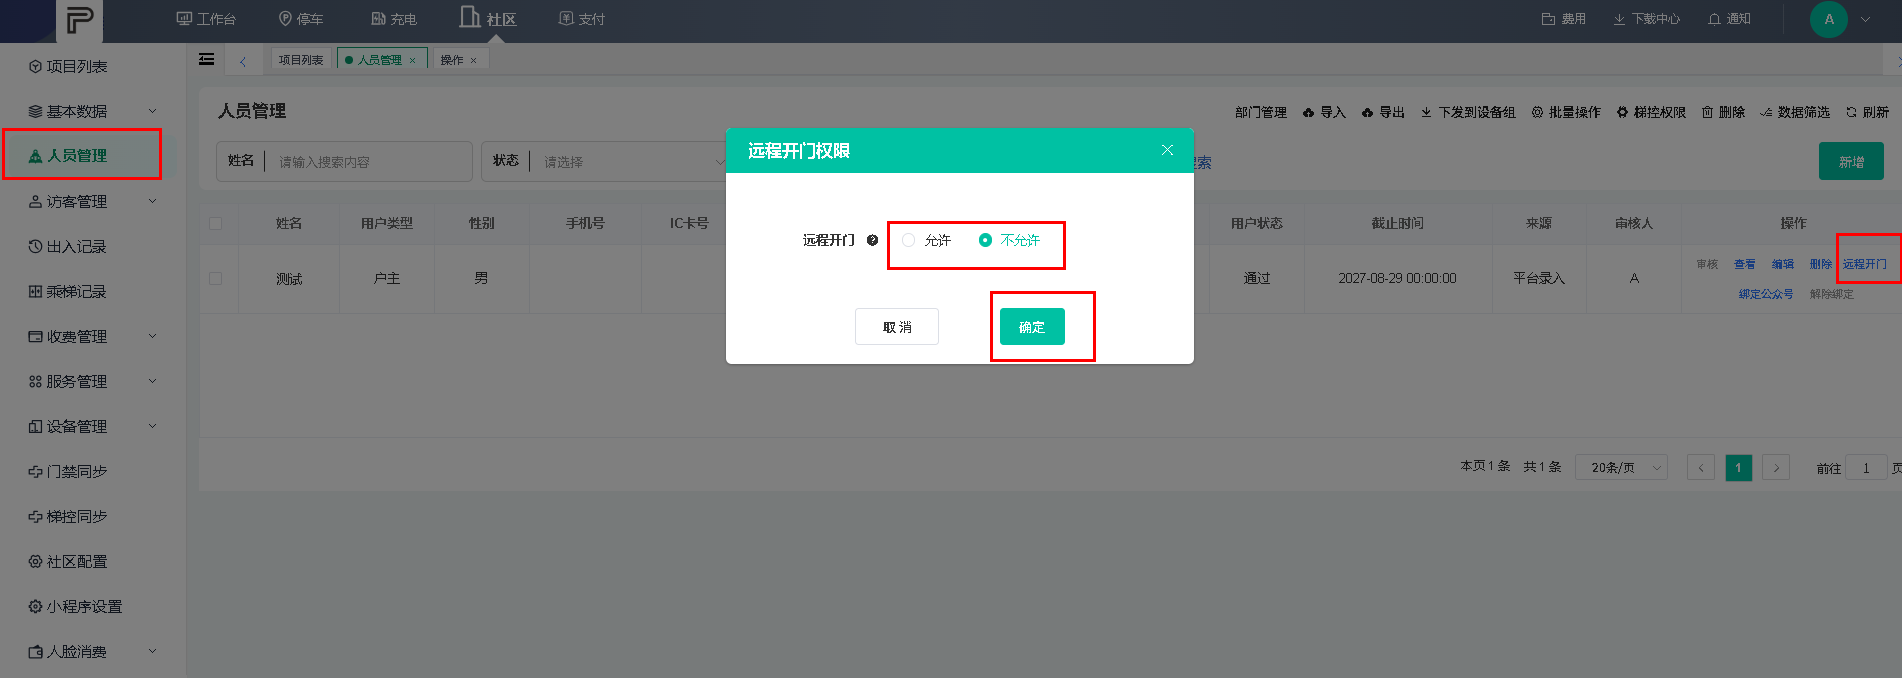Screen dimensions: 1902x678
Task: Close the 操作 tab
Action: (x=473, y=61)
